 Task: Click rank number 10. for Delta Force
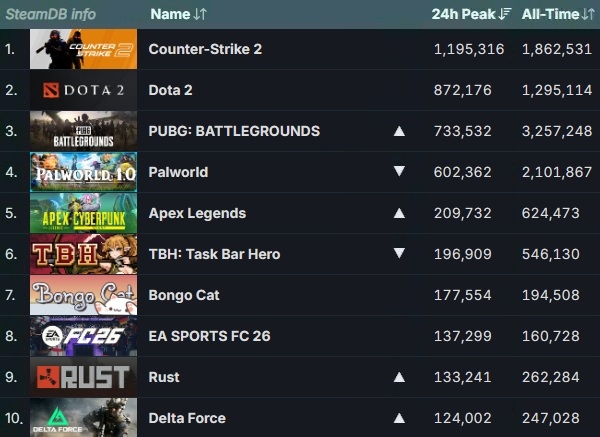coord(14,418)
